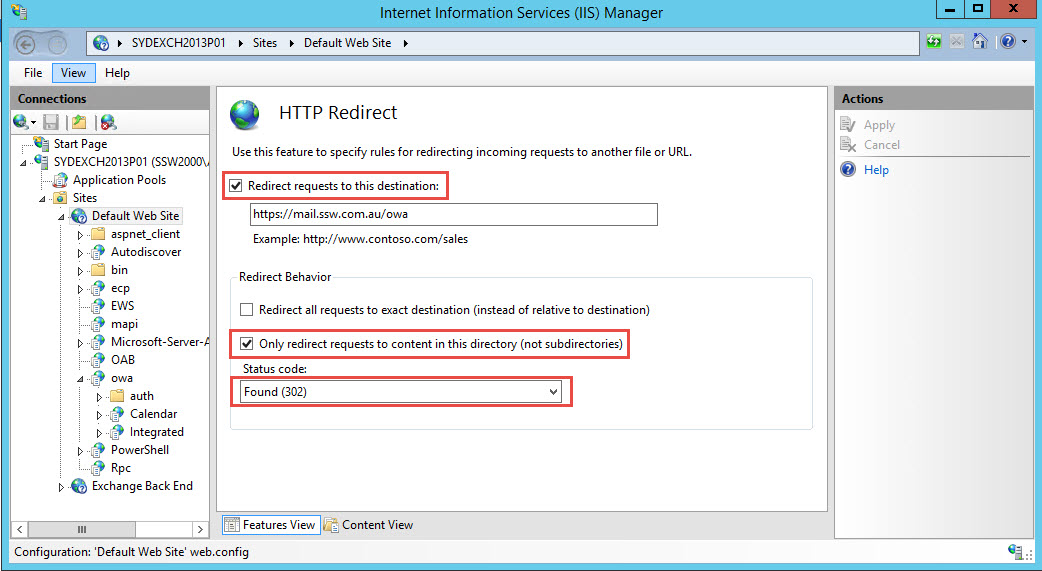The height and width of the screenshot is (571, 1042).
Task: Click the back navigation arrow button
Action: [x=27, y=43]
